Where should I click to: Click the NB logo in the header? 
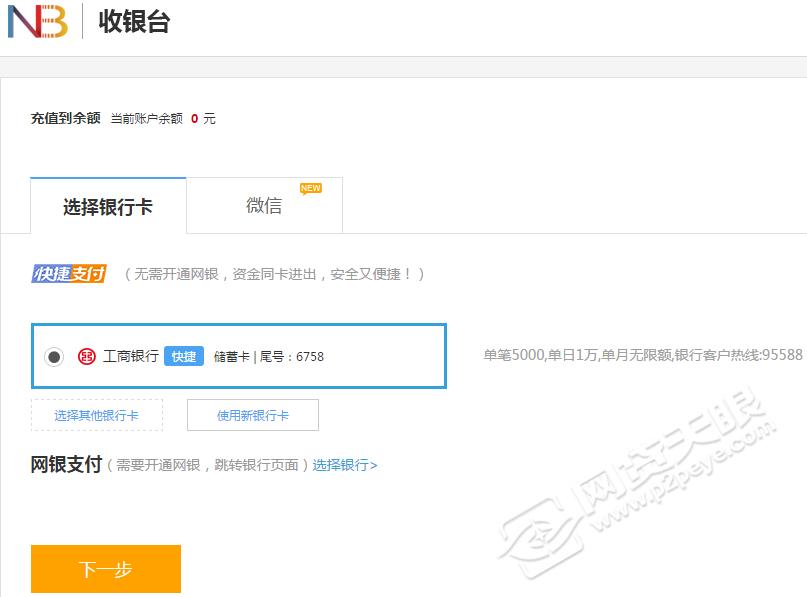[36, 21]
